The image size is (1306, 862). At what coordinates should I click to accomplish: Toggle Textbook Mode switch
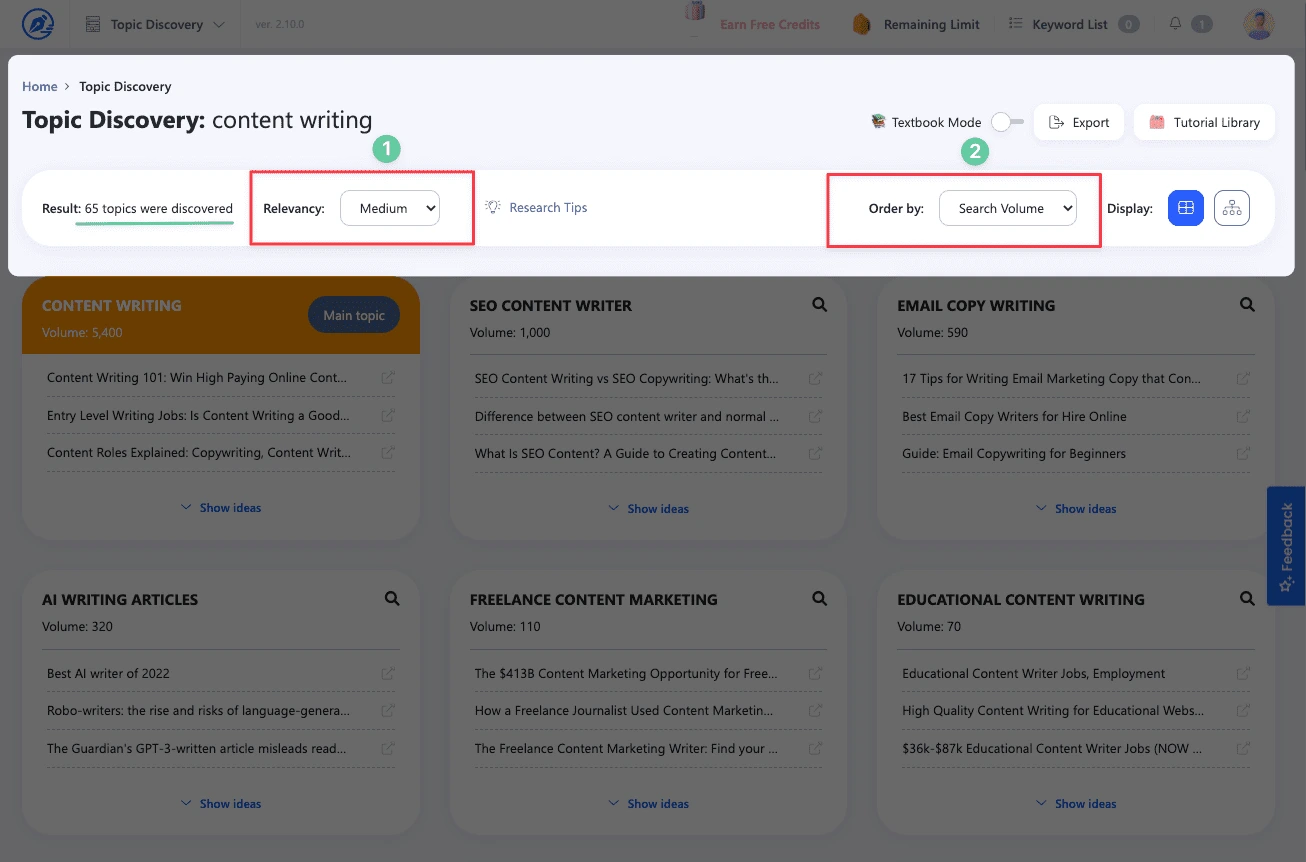pyautogui.click(x=1007, y=122)
